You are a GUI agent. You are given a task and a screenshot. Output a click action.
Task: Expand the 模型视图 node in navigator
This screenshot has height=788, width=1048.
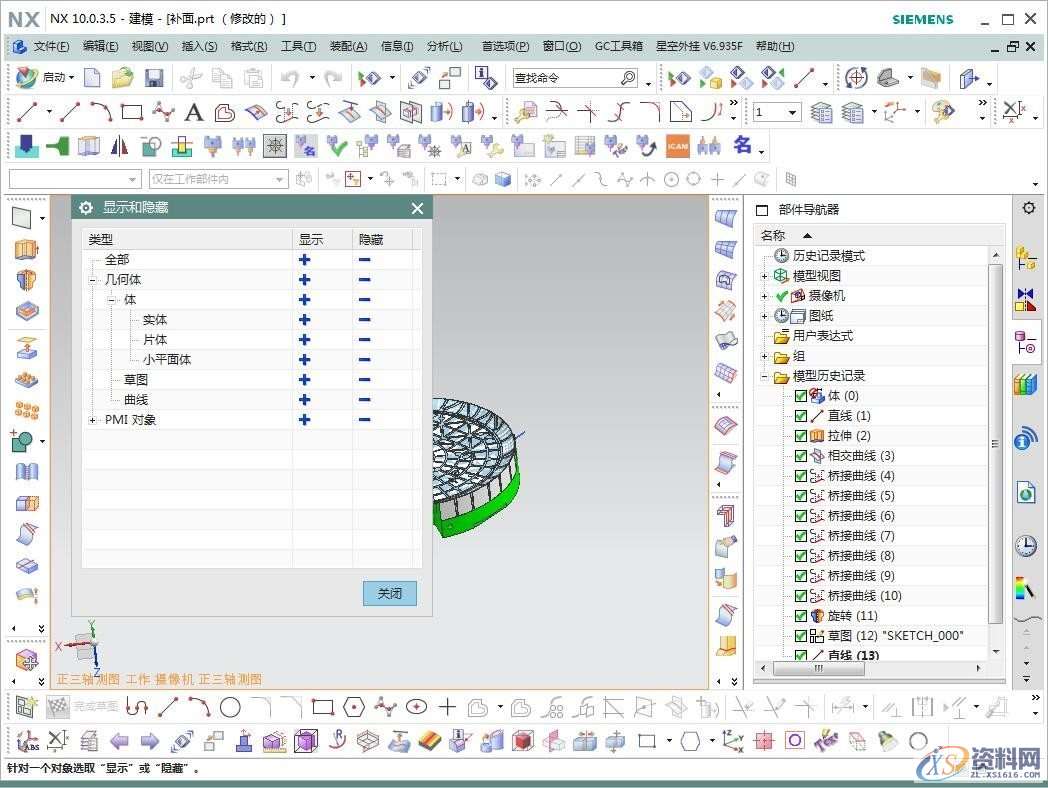click(x=765, y=276)
